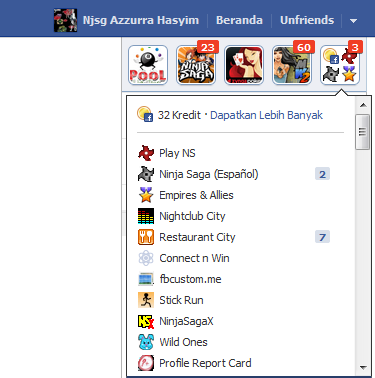Select Play NS from the apps list

pos(177,153)
